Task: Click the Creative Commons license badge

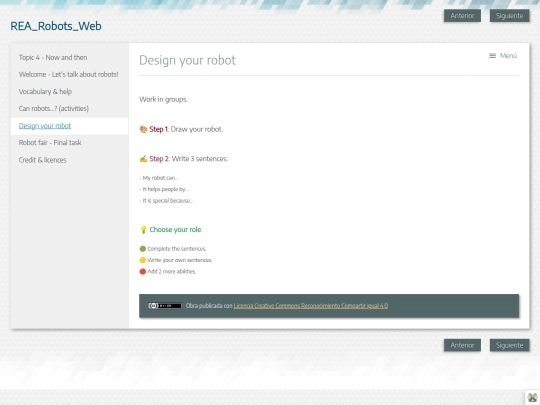Action: click(165, 306)
